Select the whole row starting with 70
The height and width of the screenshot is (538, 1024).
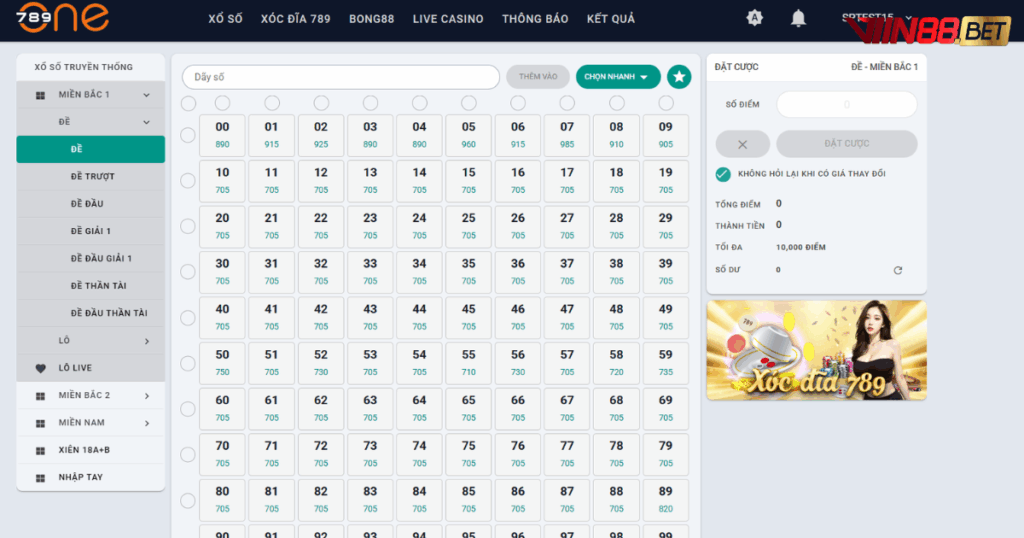pyautogui.click(x=188, y=454)
